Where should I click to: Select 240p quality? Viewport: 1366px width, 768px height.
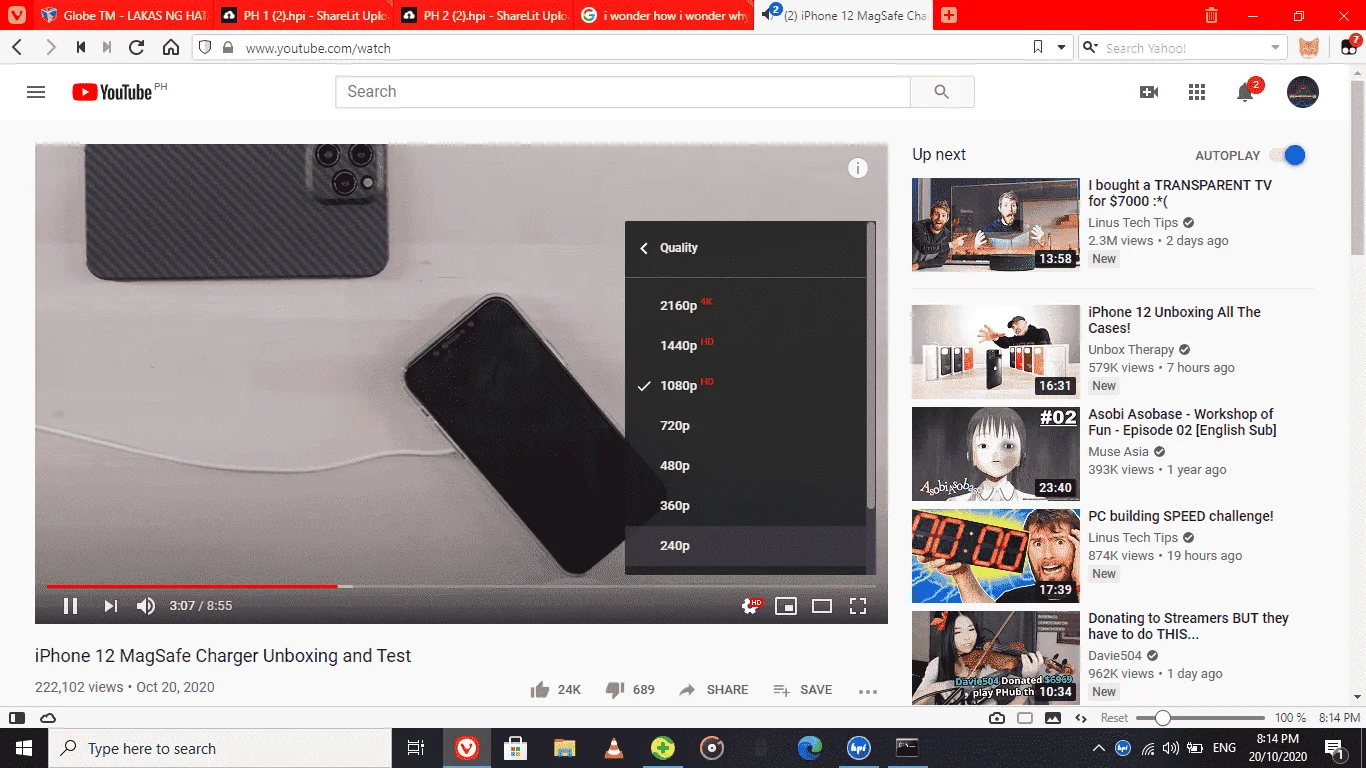[745, 545]
